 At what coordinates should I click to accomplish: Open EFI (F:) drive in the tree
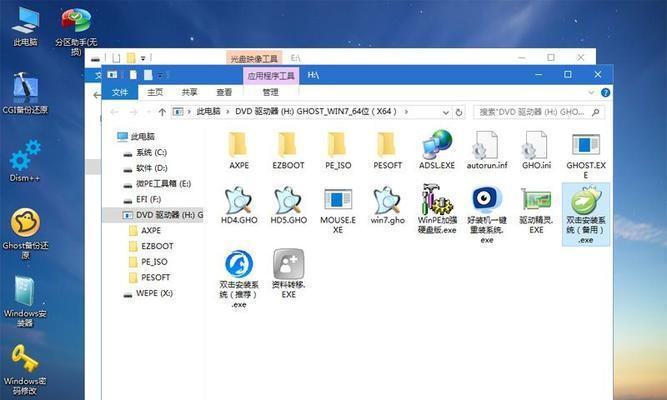point(143,199)
